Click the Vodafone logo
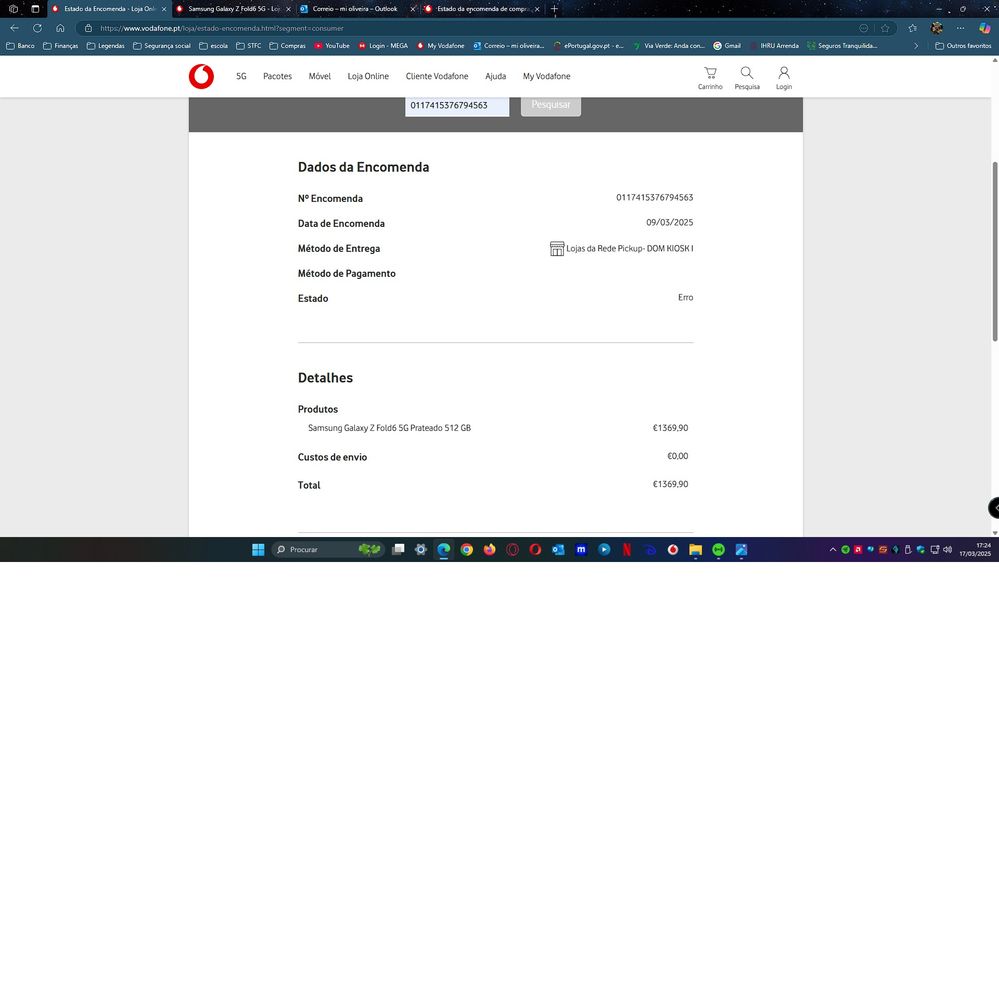Screen dimensions: 999x983 coord(201,76)
